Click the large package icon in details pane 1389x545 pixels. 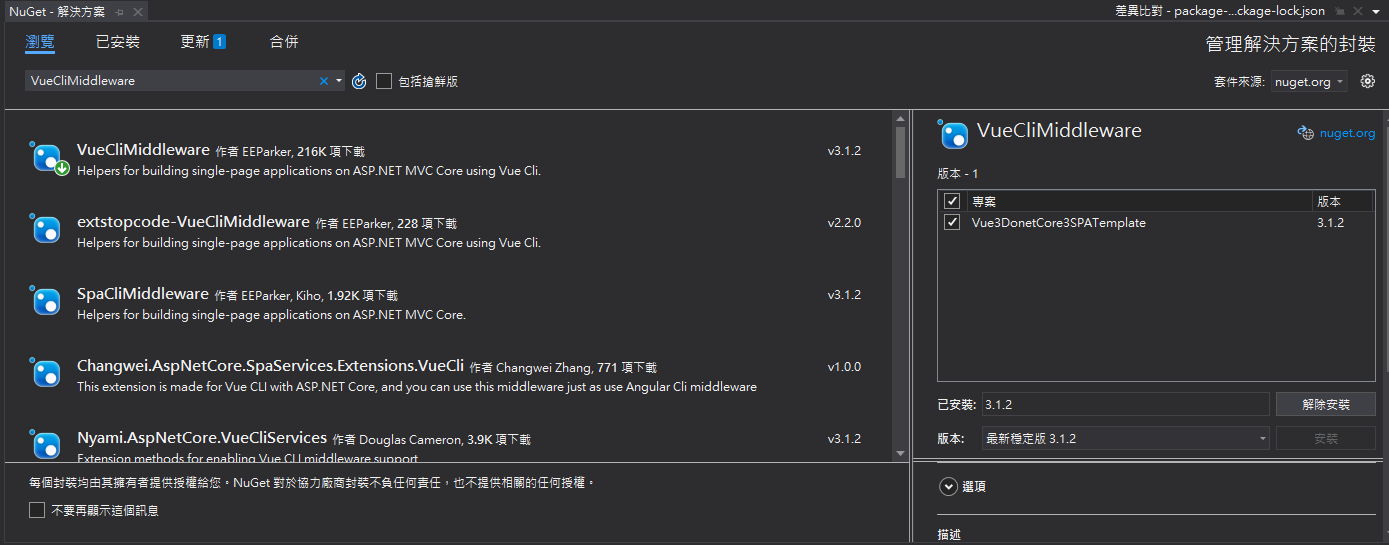pos(953,134)
